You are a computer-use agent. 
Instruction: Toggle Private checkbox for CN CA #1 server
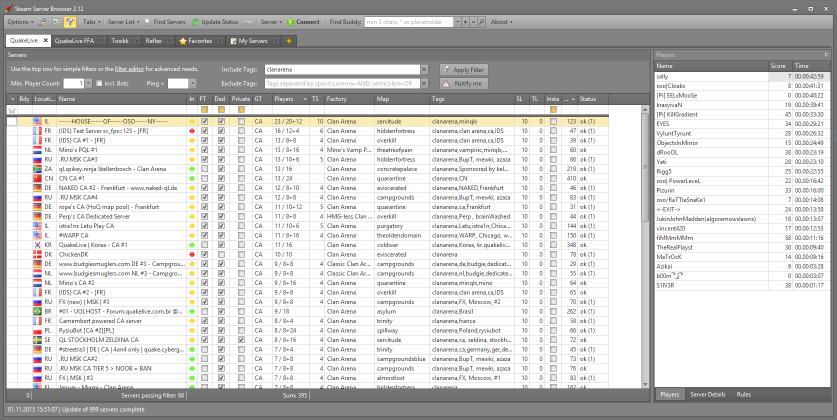tap(241, 178)
